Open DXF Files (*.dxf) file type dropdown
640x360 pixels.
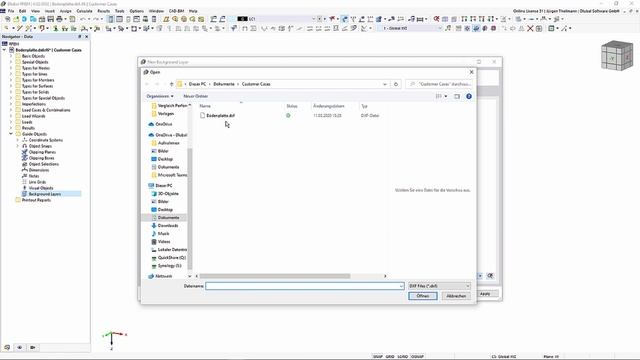[440, 286]
